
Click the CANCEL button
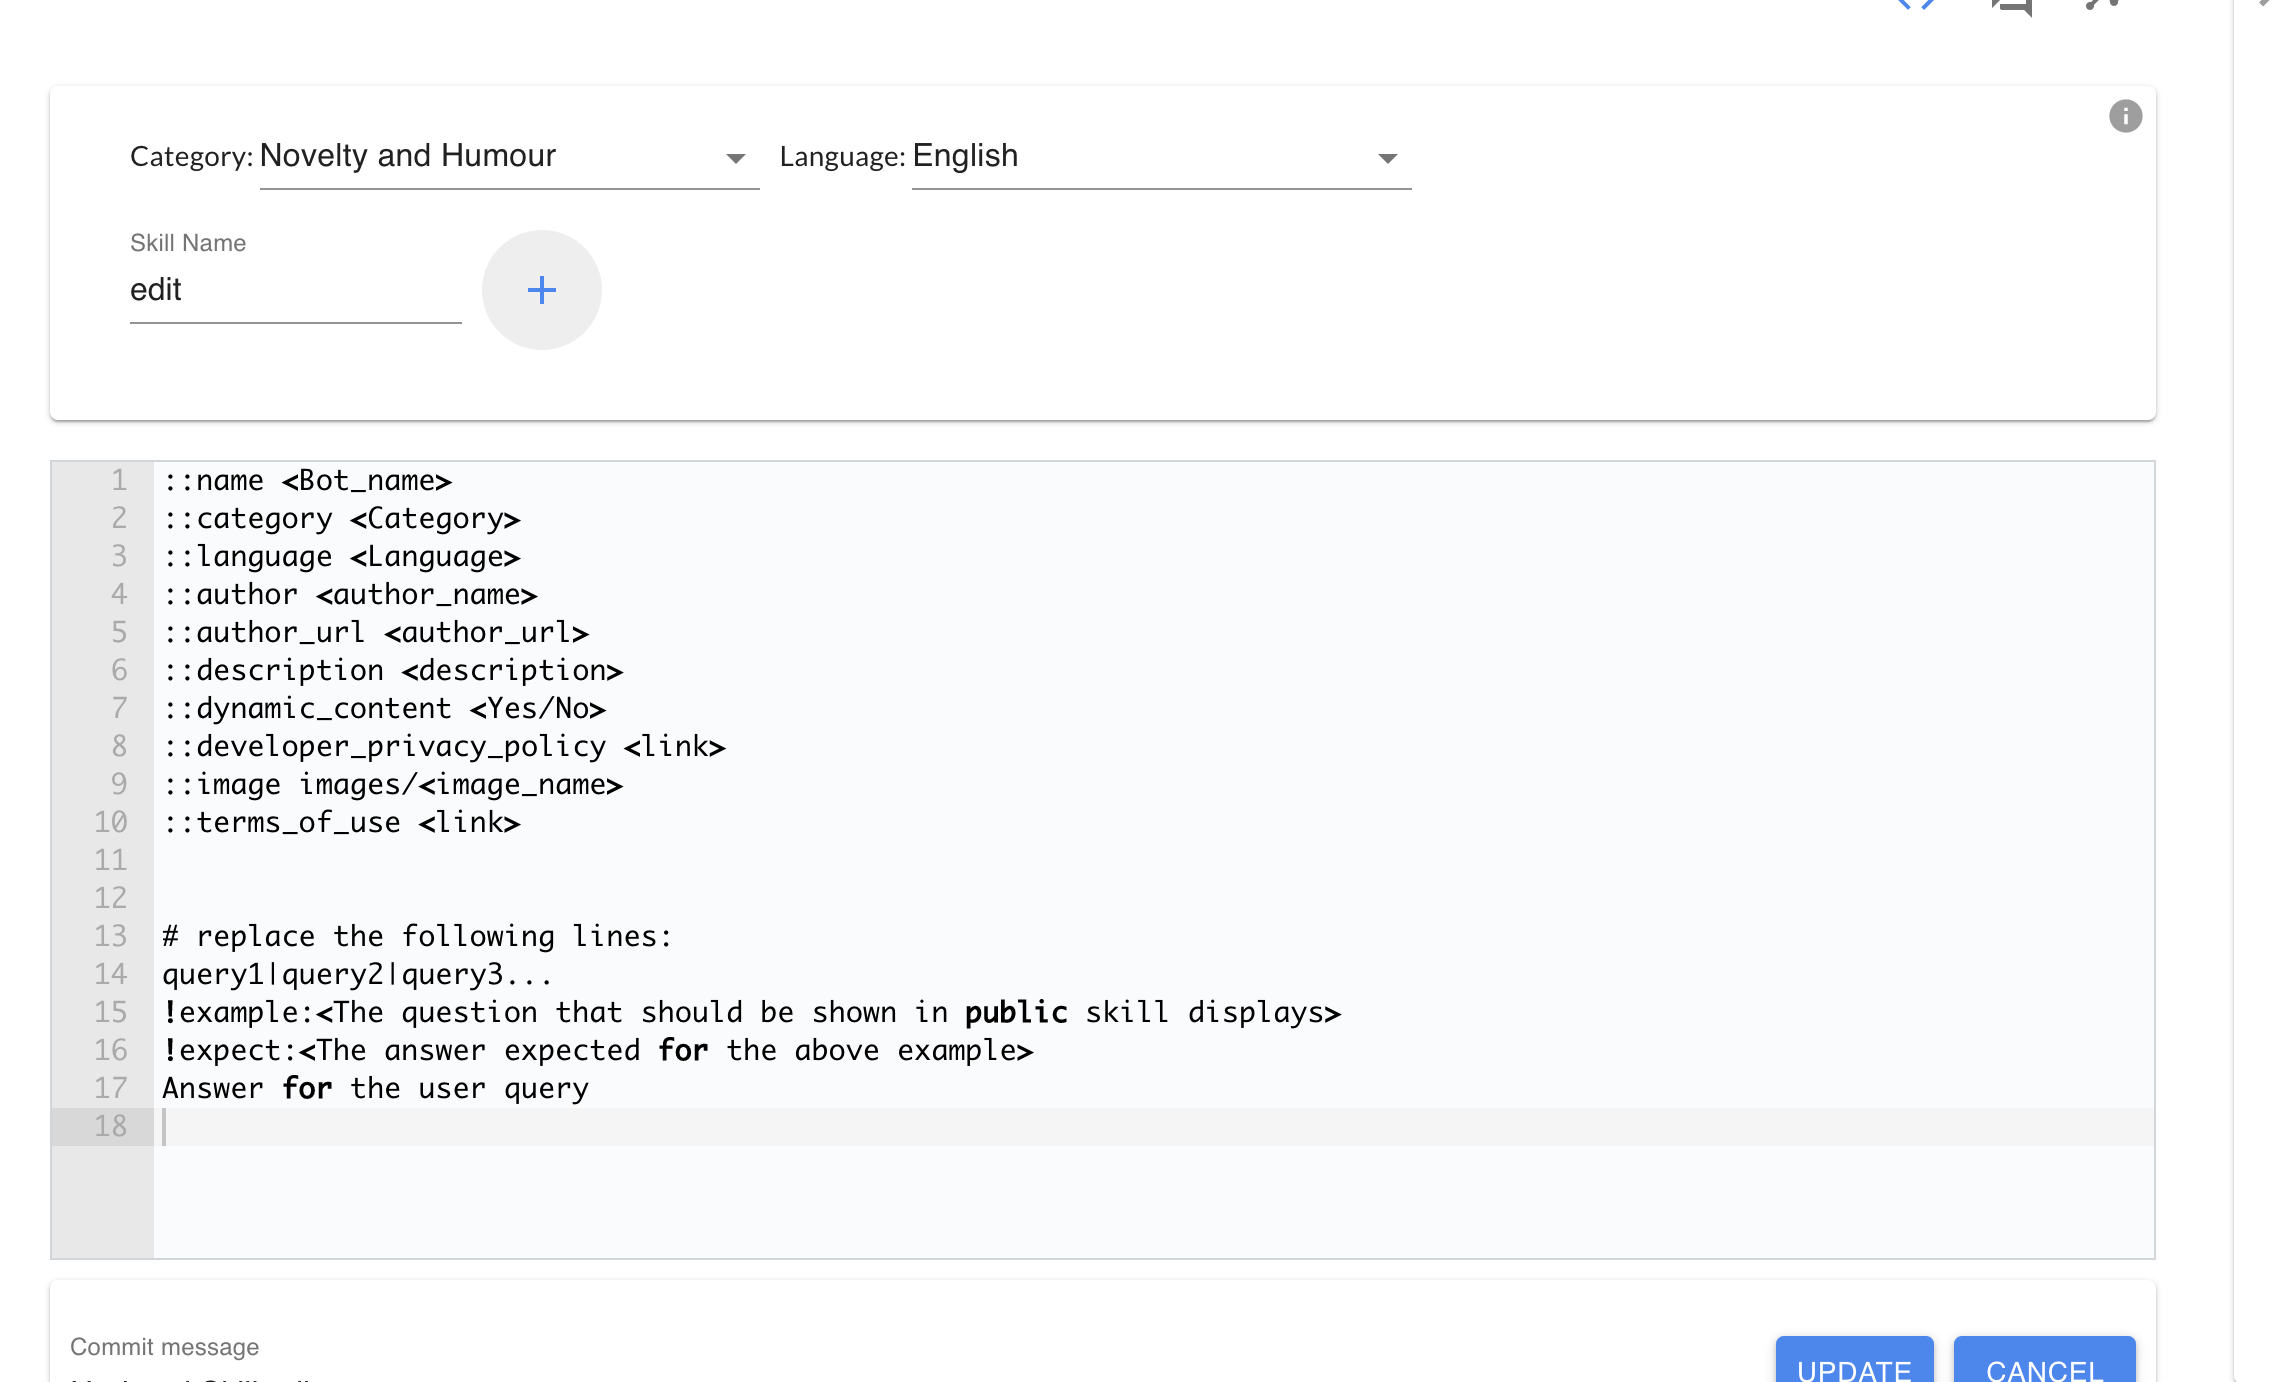(2046, 1368)
